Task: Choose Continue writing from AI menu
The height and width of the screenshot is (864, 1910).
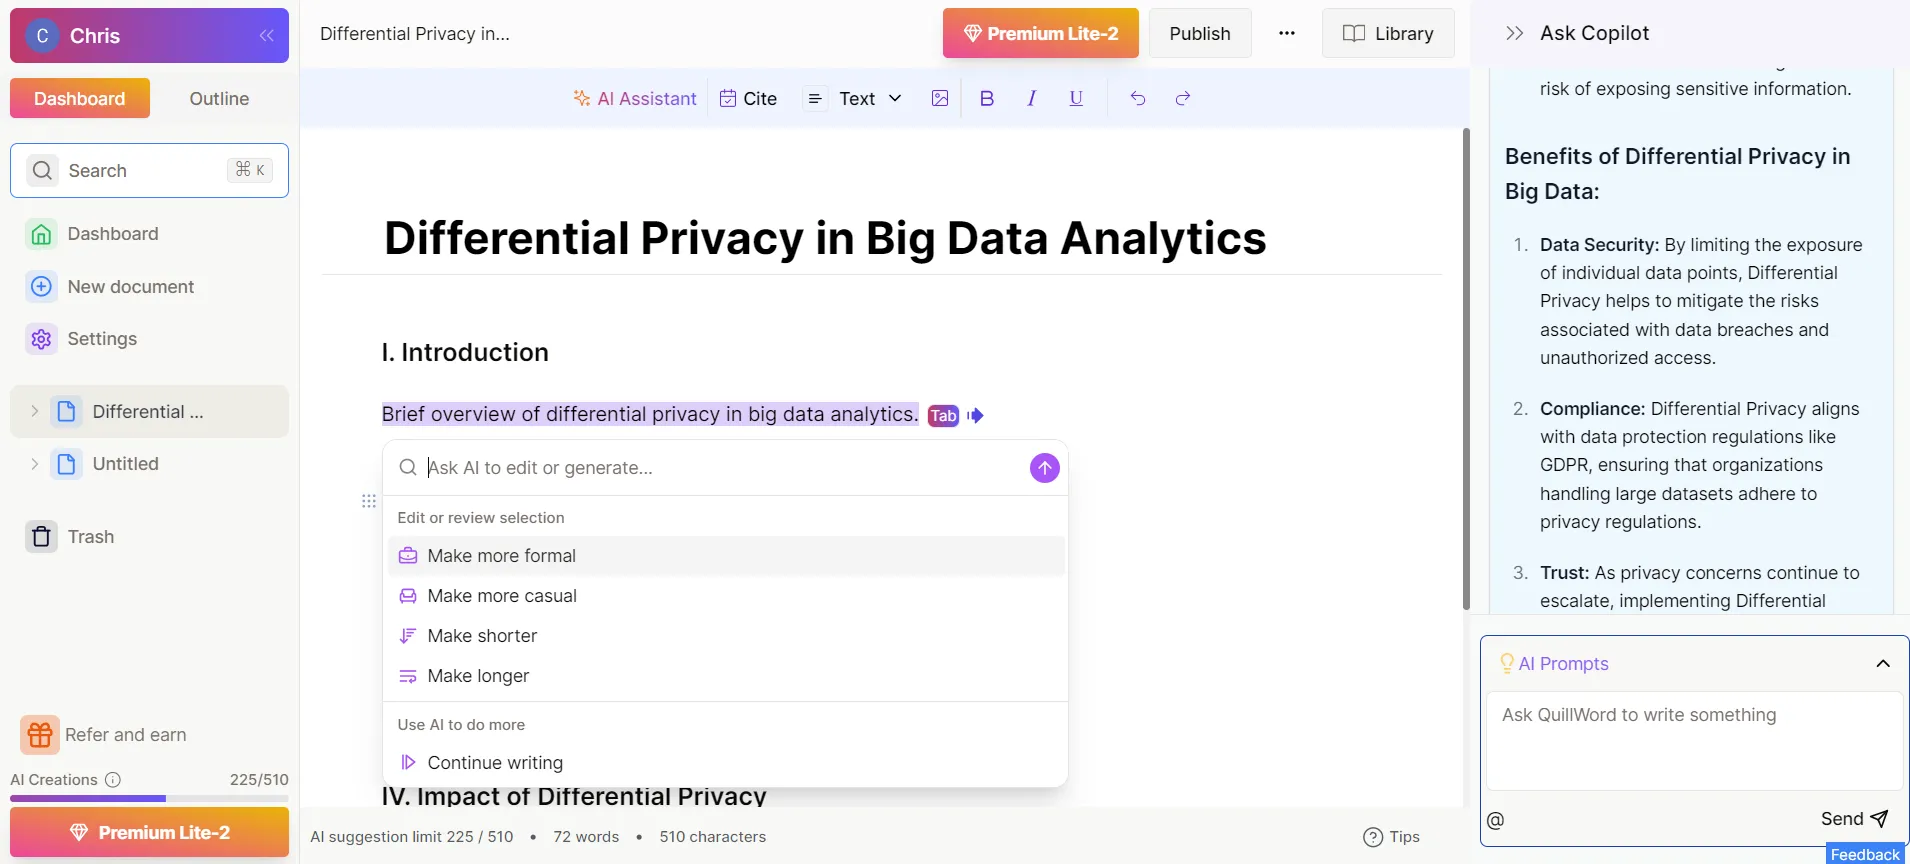Action: 495,763
